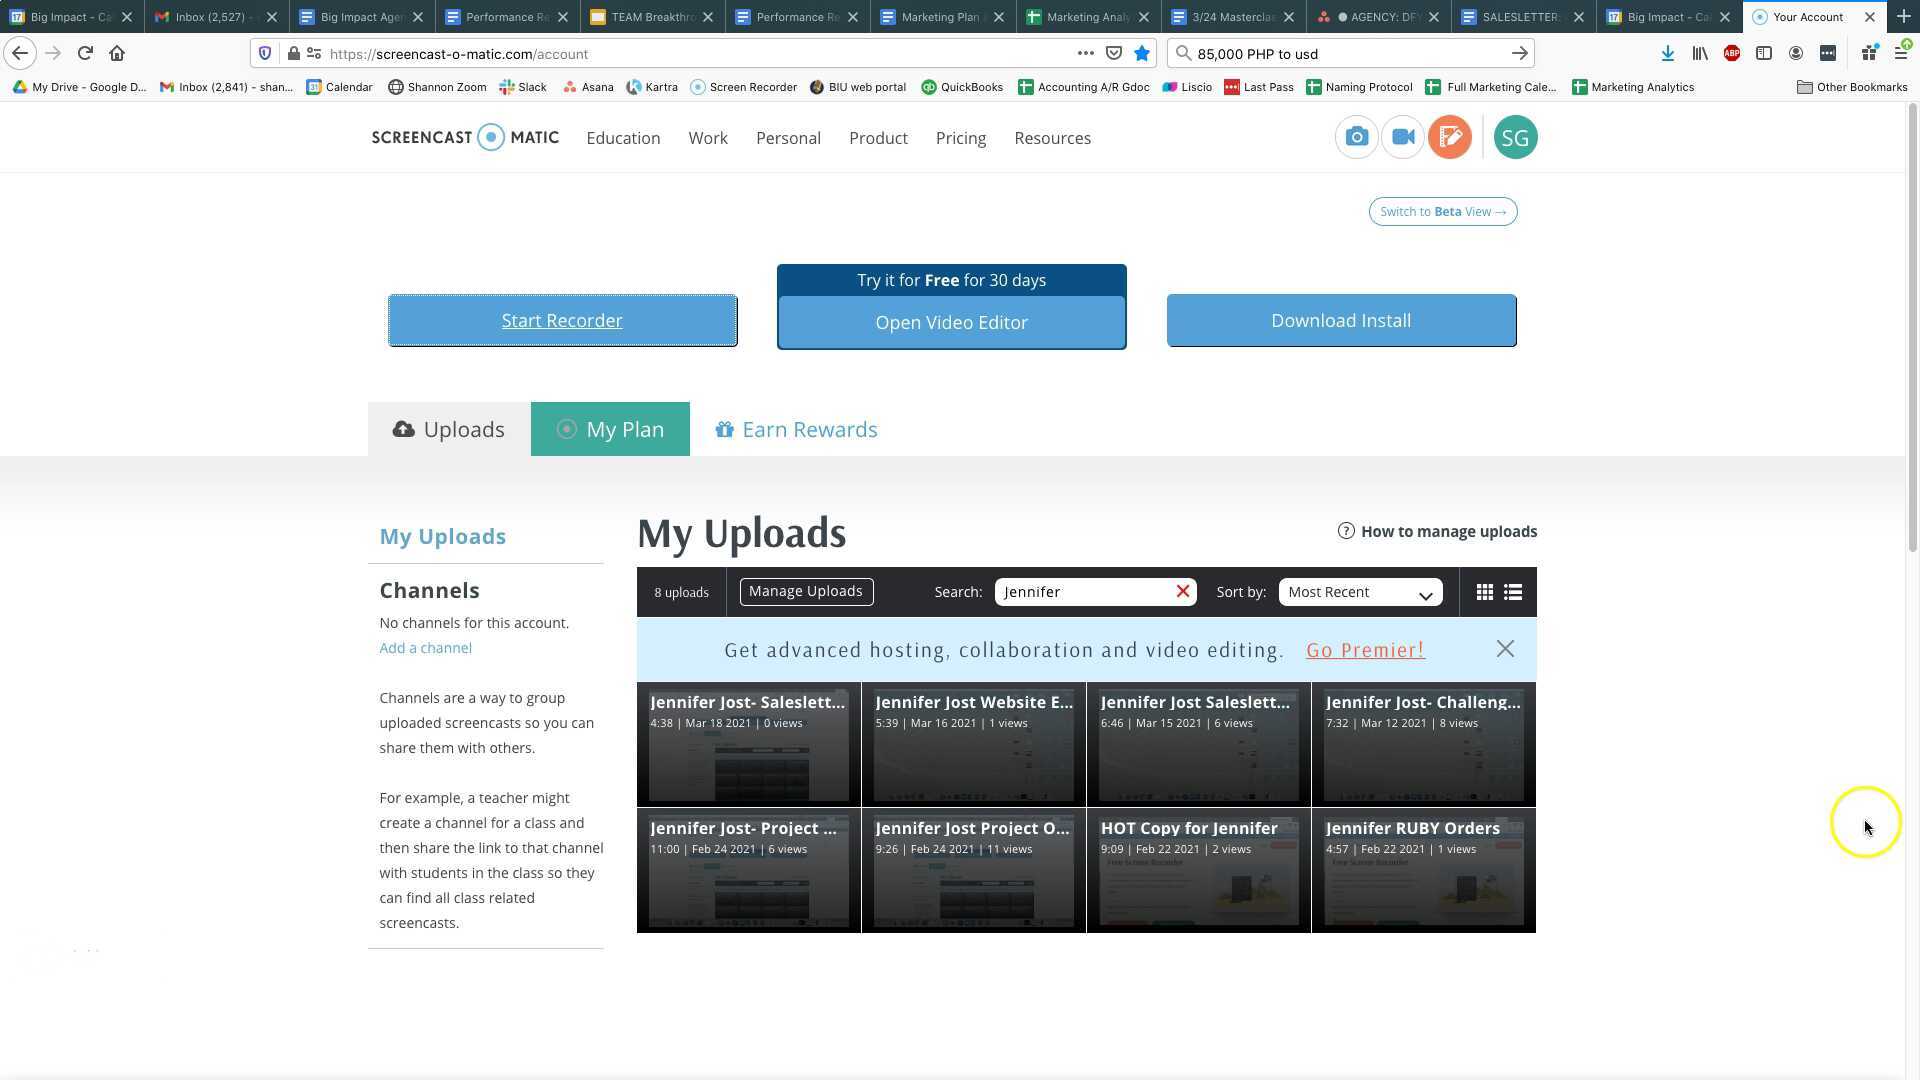Click the browser home icon
The image size is (1920, 1080).
click(117, 53)
